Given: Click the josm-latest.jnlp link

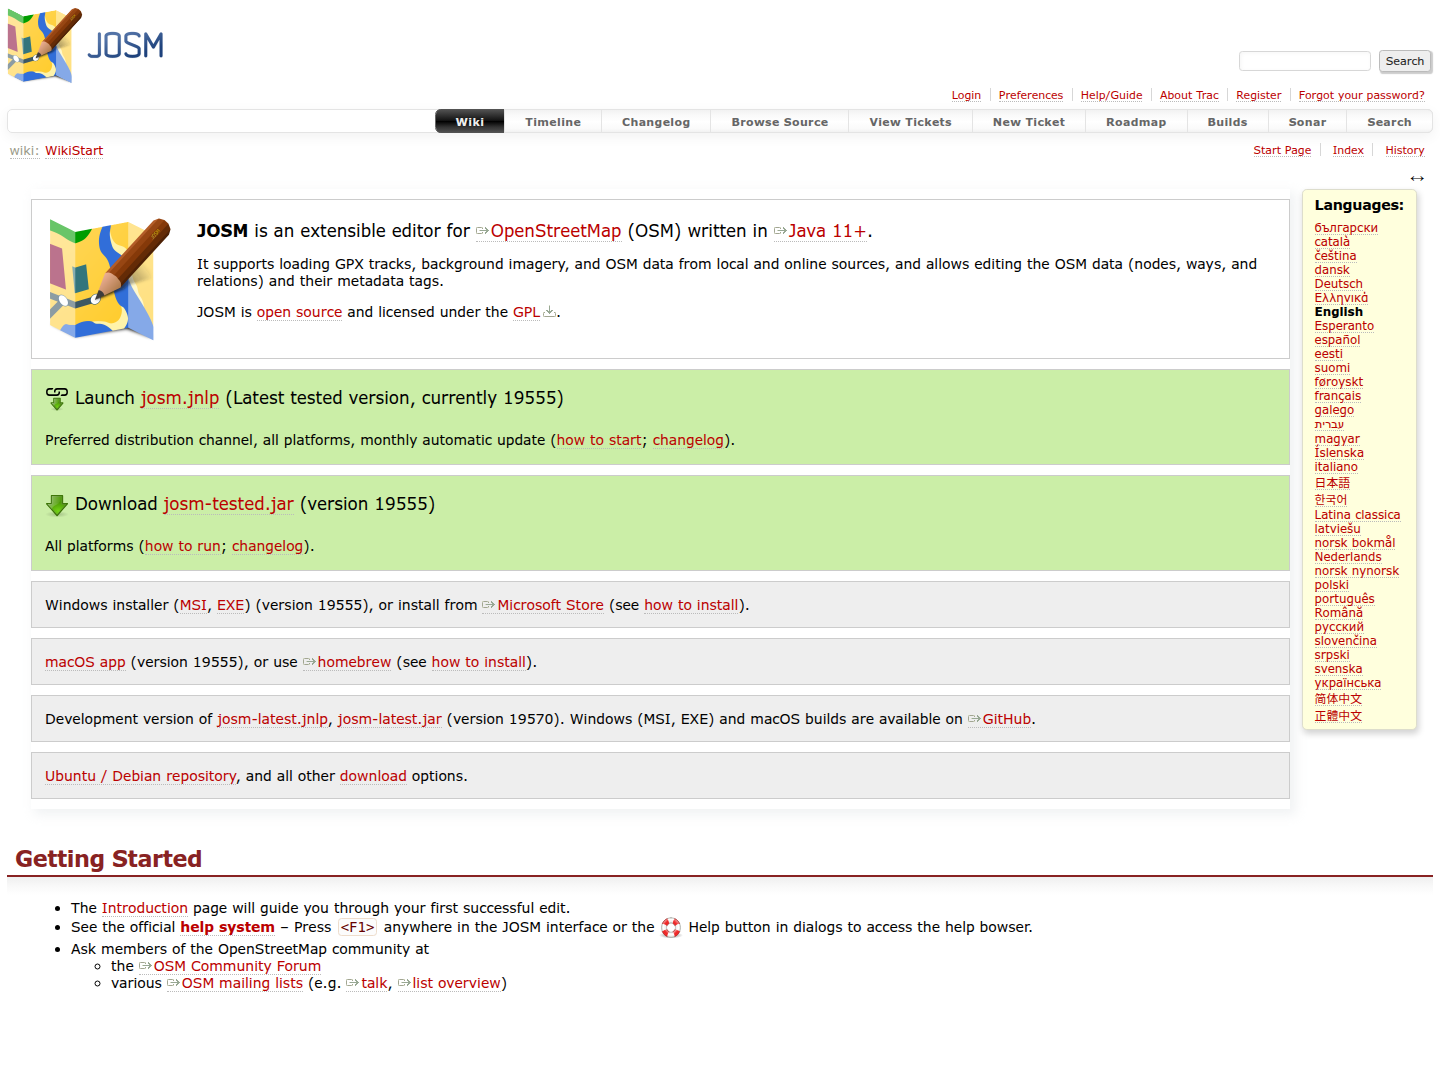Looking at the screenshot, I should [x=273, y=719].
